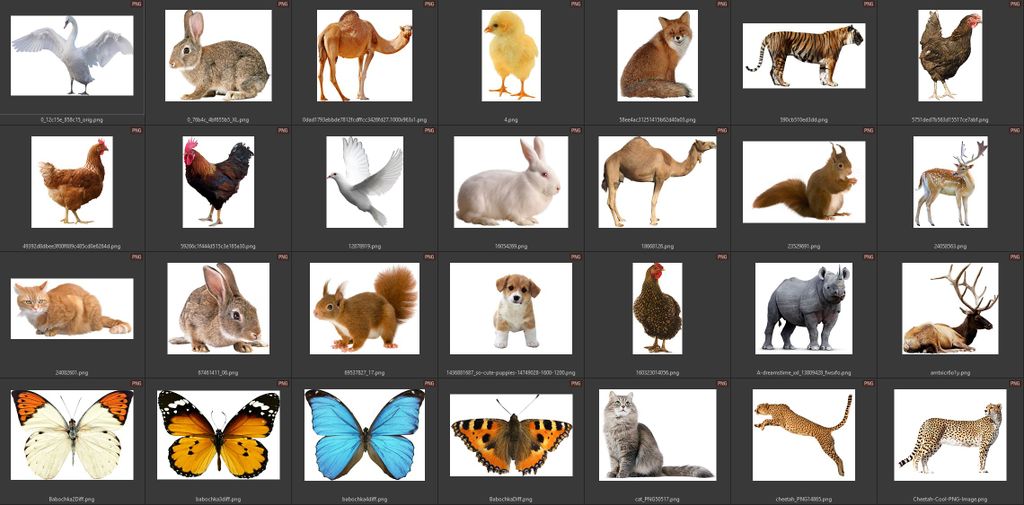The height and width of the screenshot is (505, 1024).
Task: Open the puppy picture
Action: [x=511, y=308]
